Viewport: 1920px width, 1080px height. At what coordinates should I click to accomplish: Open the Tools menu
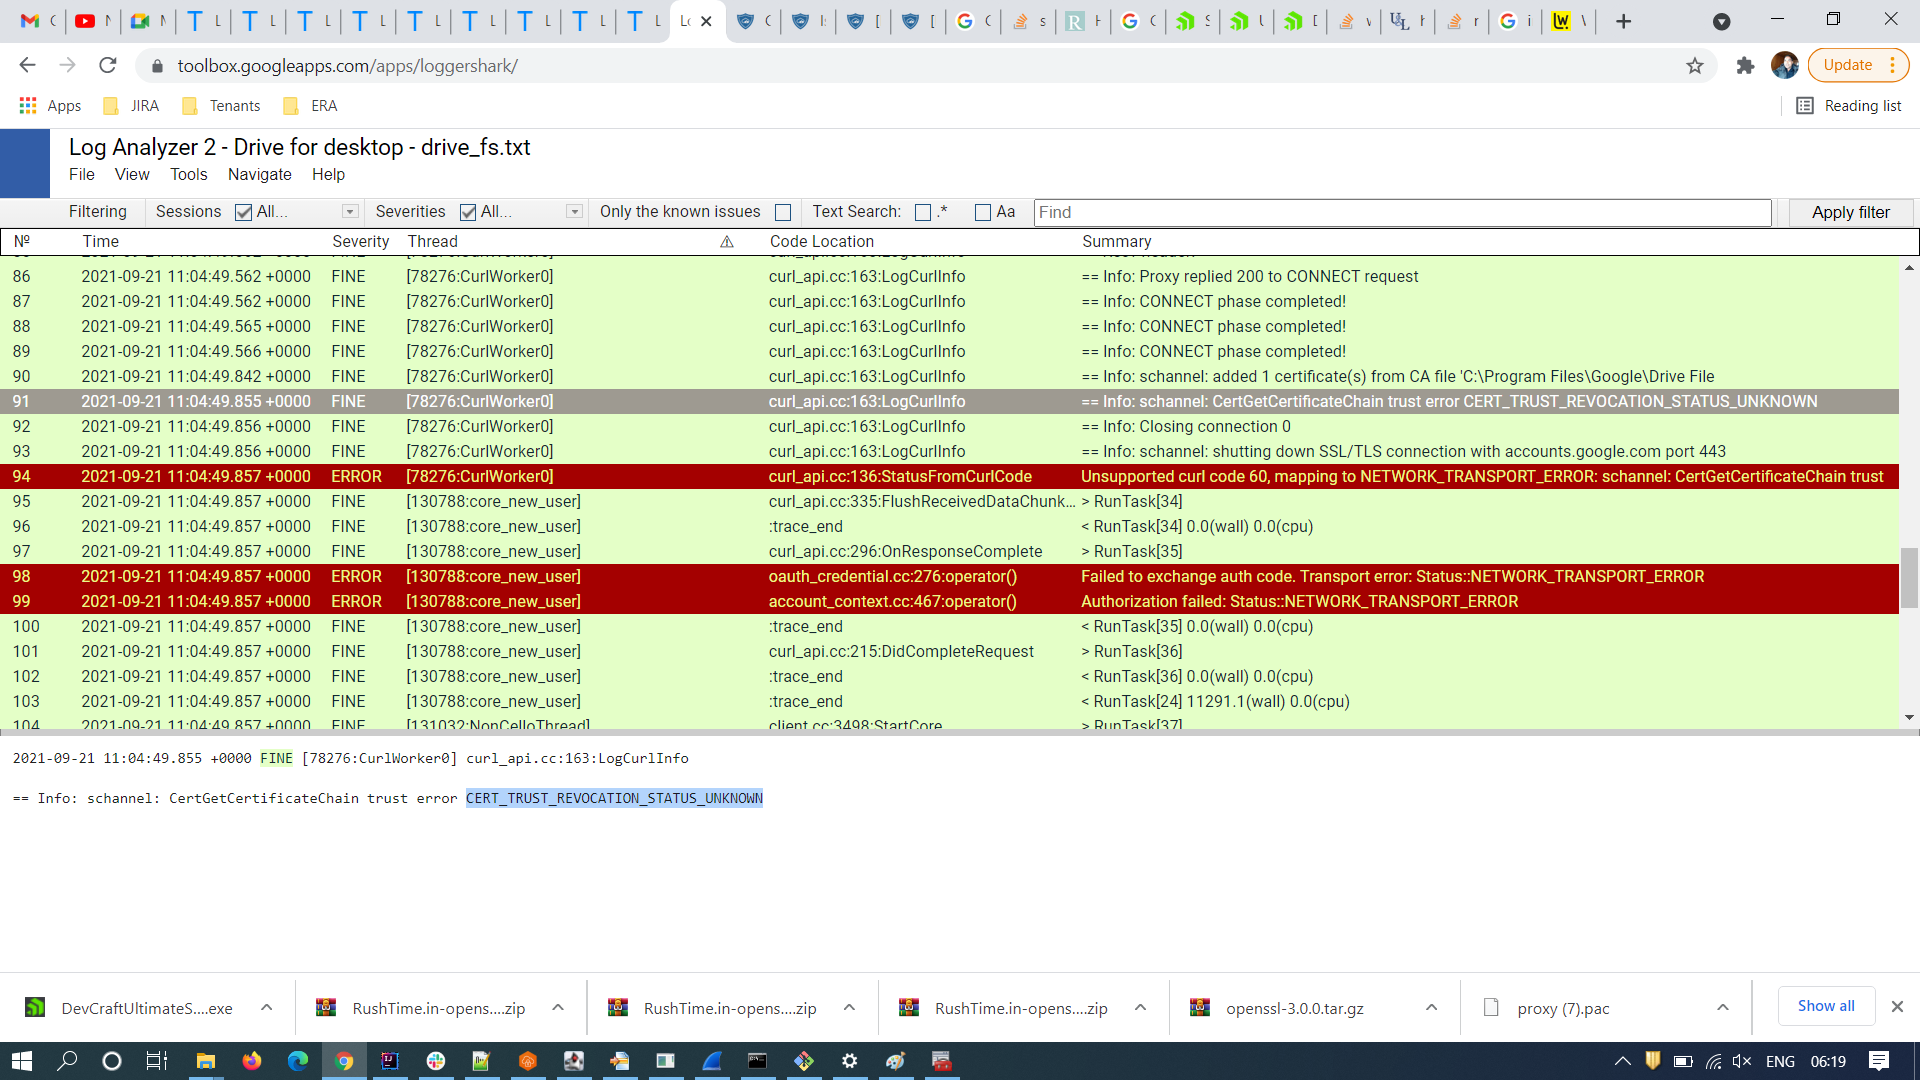tap(188, 175)
